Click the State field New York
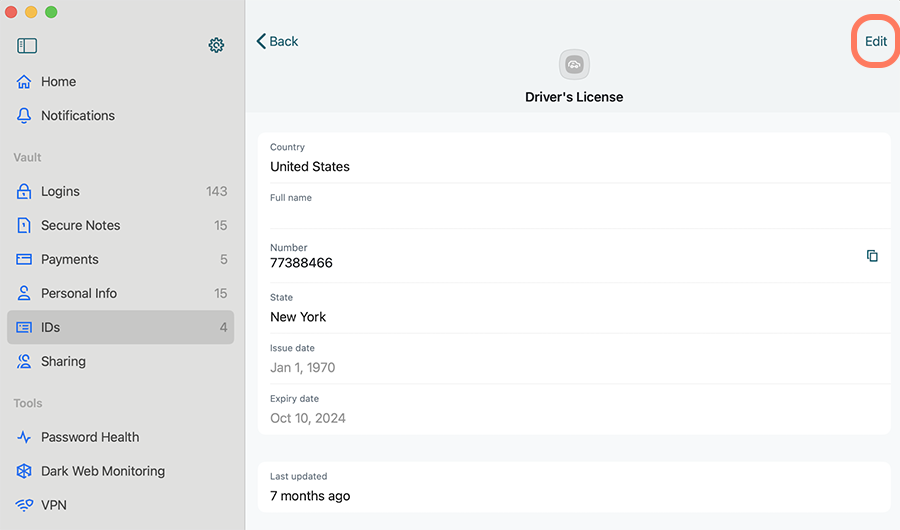This screenshot has width=900, height=530. (574, 308)
